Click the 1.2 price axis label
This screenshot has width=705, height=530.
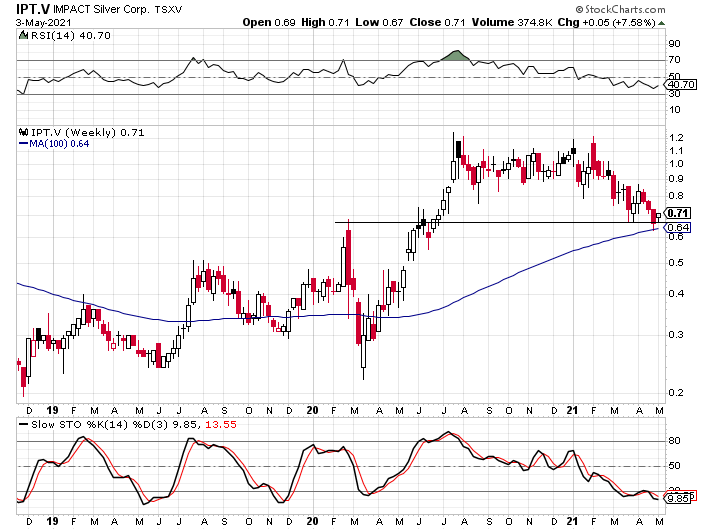click(x=676, y=138)
